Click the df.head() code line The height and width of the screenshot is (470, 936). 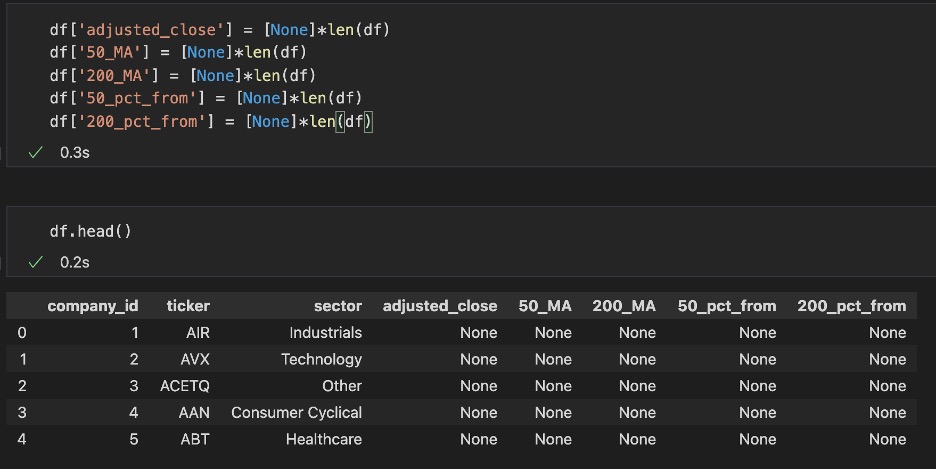(x=91, y=232)
